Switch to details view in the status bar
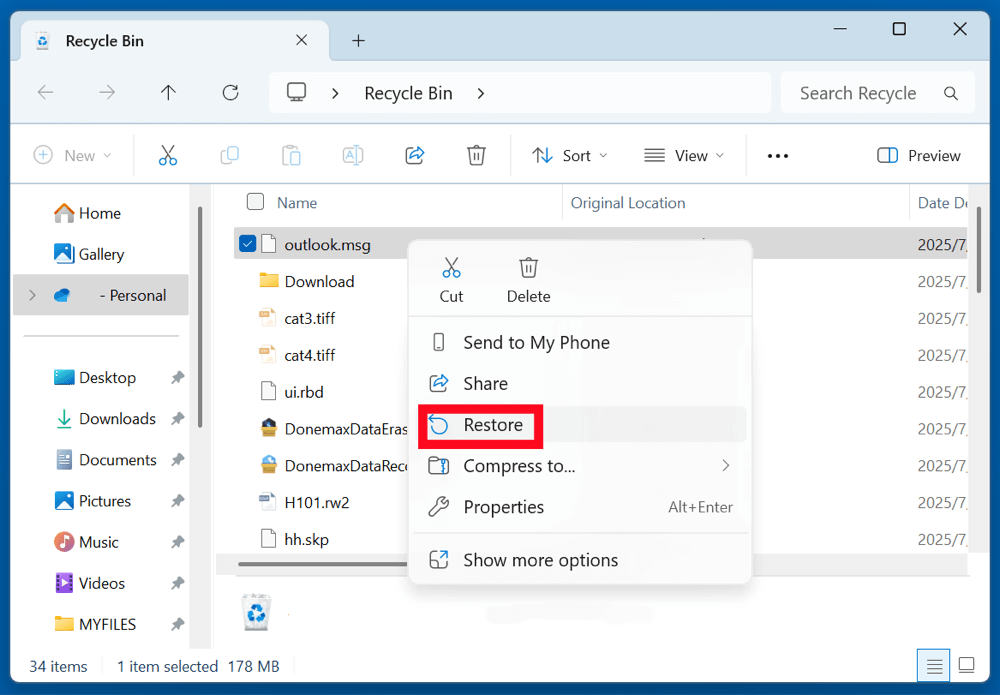Screen dimensions: 1000x695 [x=933, y=665]
